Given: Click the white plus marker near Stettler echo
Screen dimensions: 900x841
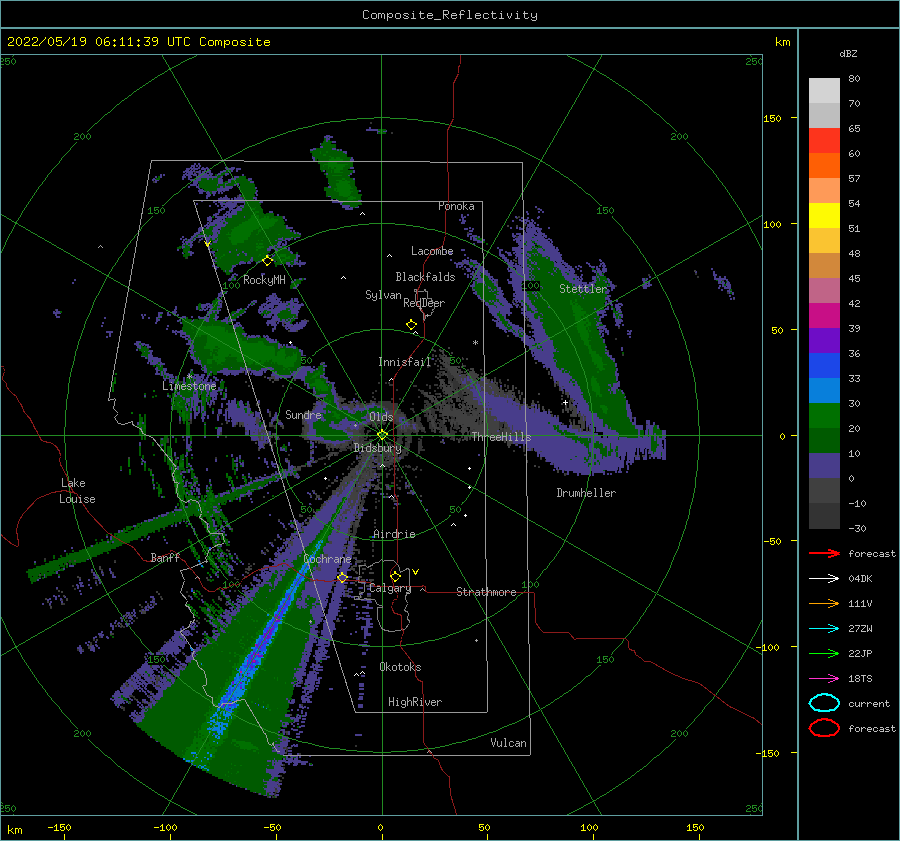Looking at the screenshot, I should pos(565,402).
